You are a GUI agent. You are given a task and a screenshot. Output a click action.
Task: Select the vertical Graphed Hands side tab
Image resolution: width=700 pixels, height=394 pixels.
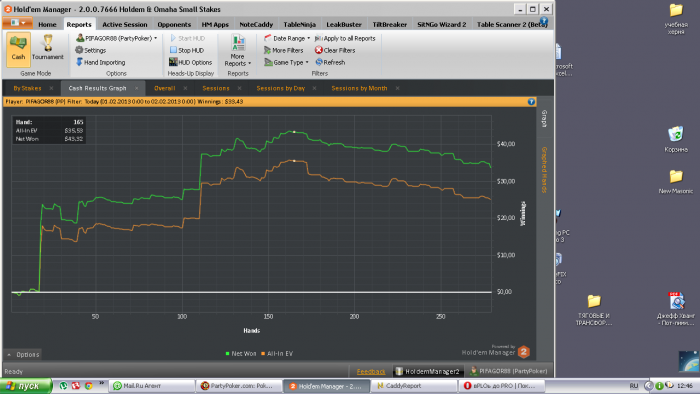[544, 170]
